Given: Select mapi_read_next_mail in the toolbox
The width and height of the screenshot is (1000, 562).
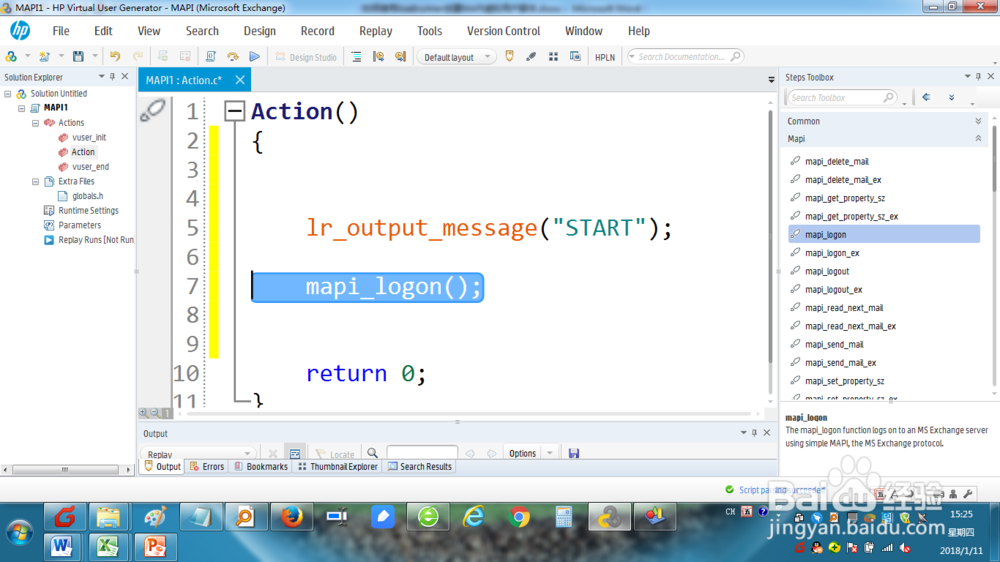Looking at the screenshot, I should pos(844,307).
